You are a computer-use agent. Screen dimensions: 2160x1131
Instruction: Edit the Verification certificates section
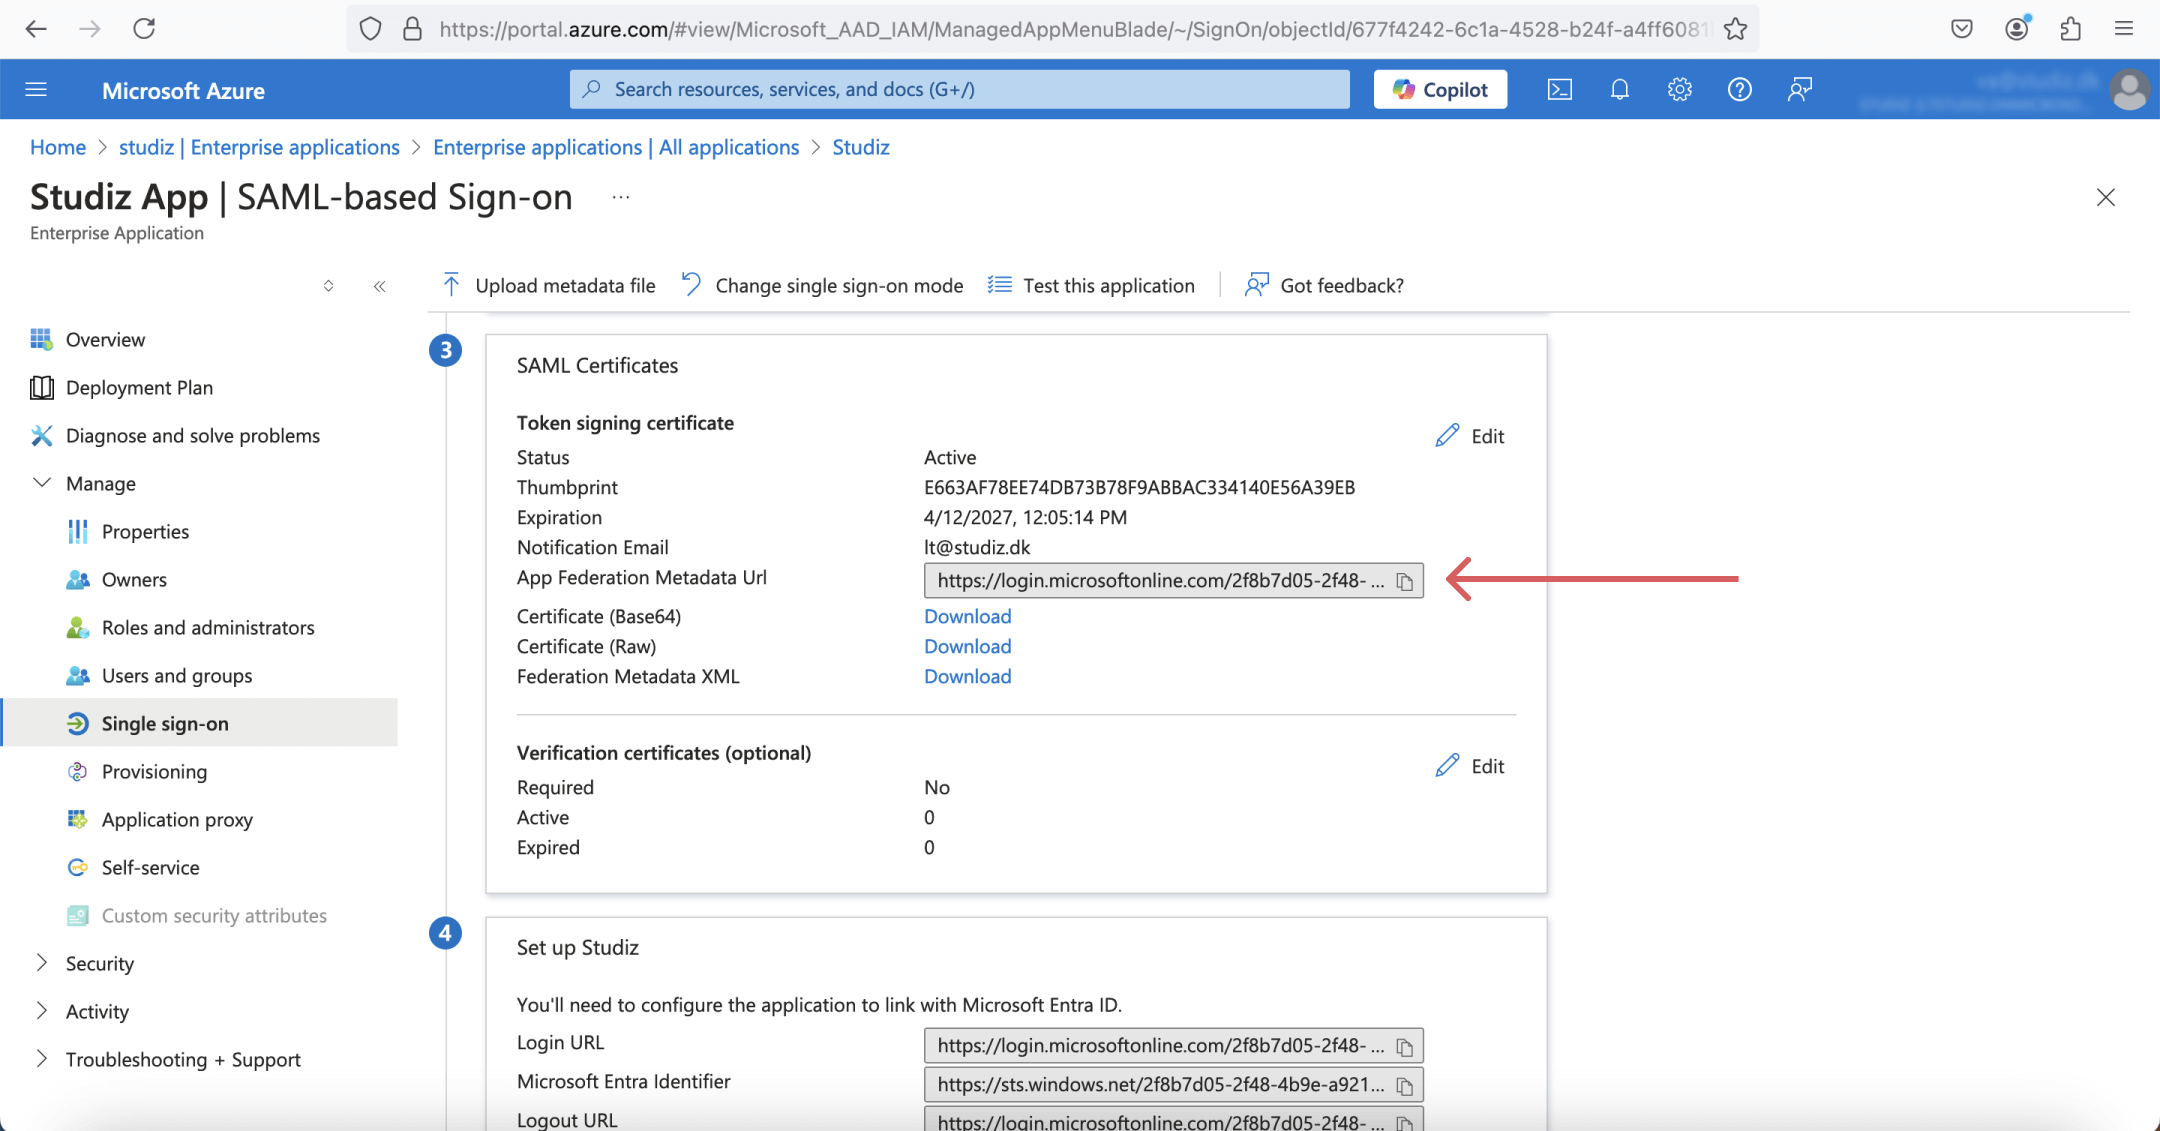[x=1470, y=766]
